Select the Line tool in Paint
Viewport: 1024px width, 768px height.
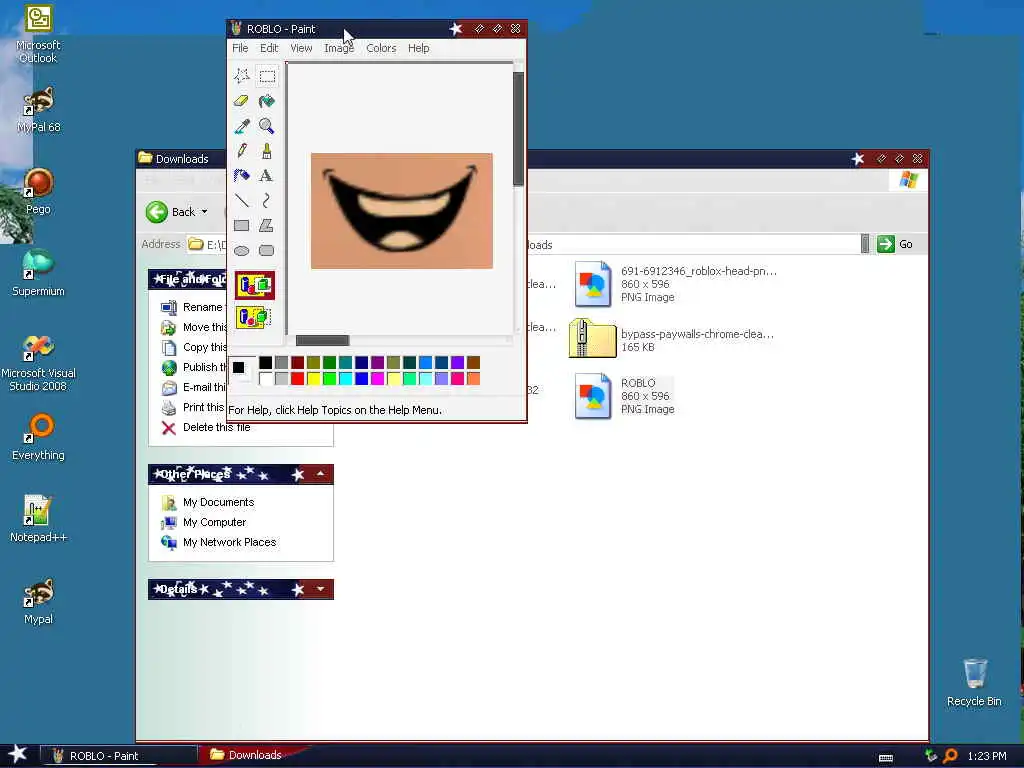(242, 200)
